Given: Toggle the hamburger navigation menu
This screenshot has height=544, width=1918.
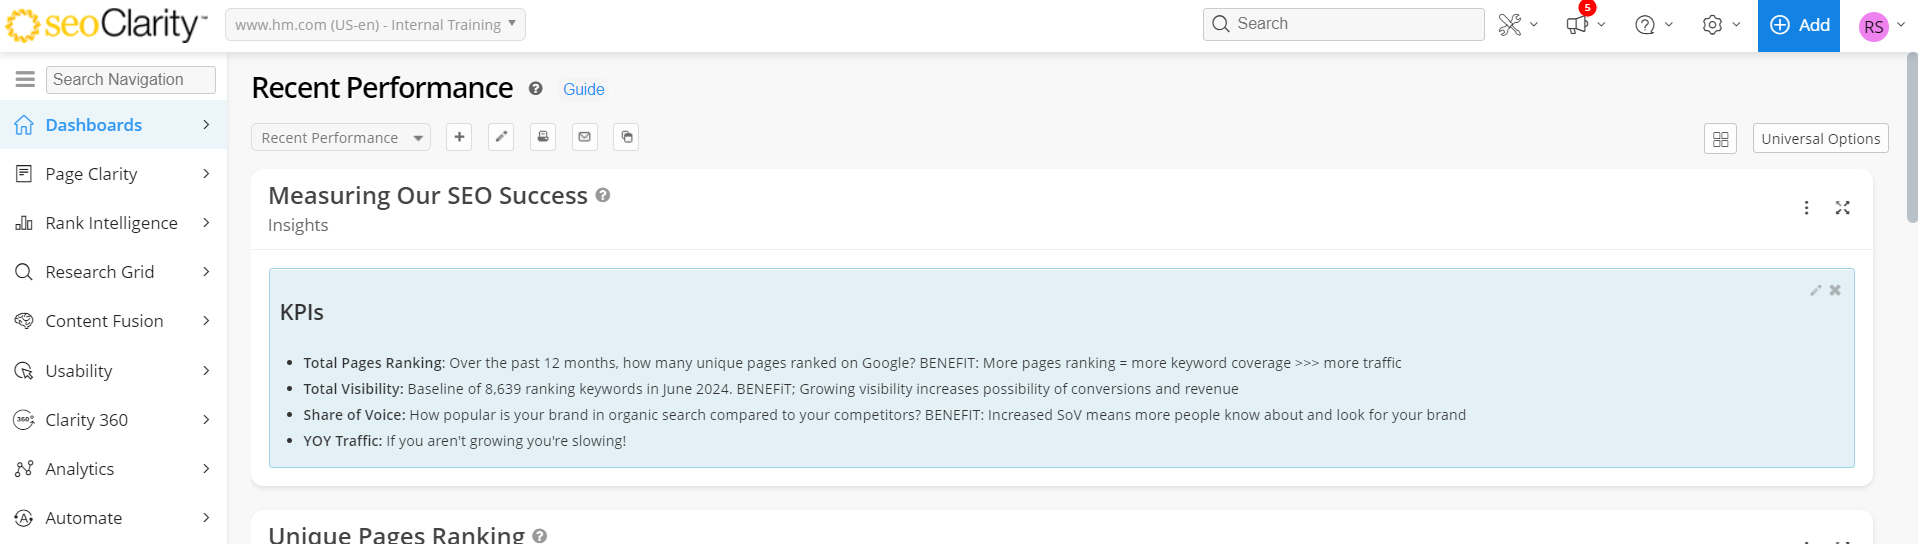Looking at the screenshot, I should tap(25, 79).
